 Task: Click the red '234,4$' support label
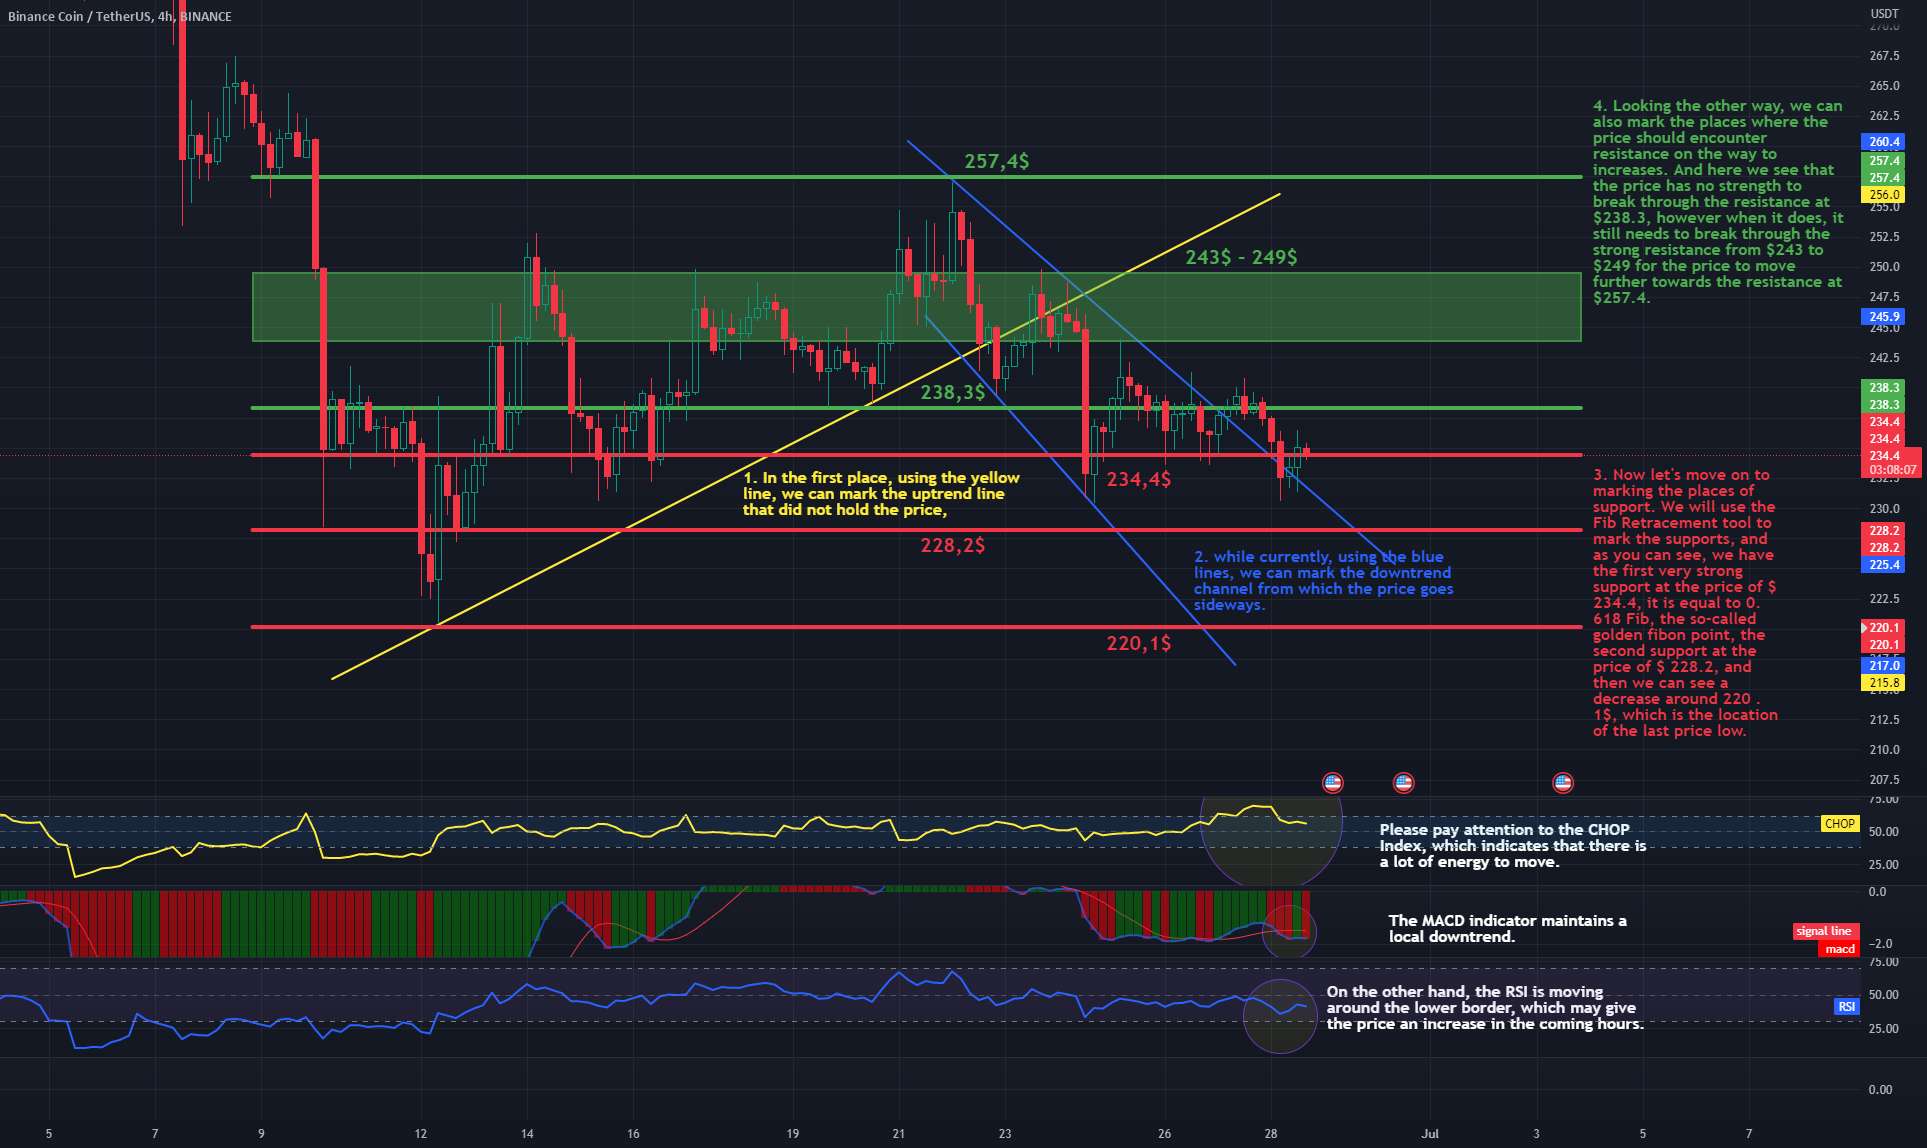click(1138, 480)
